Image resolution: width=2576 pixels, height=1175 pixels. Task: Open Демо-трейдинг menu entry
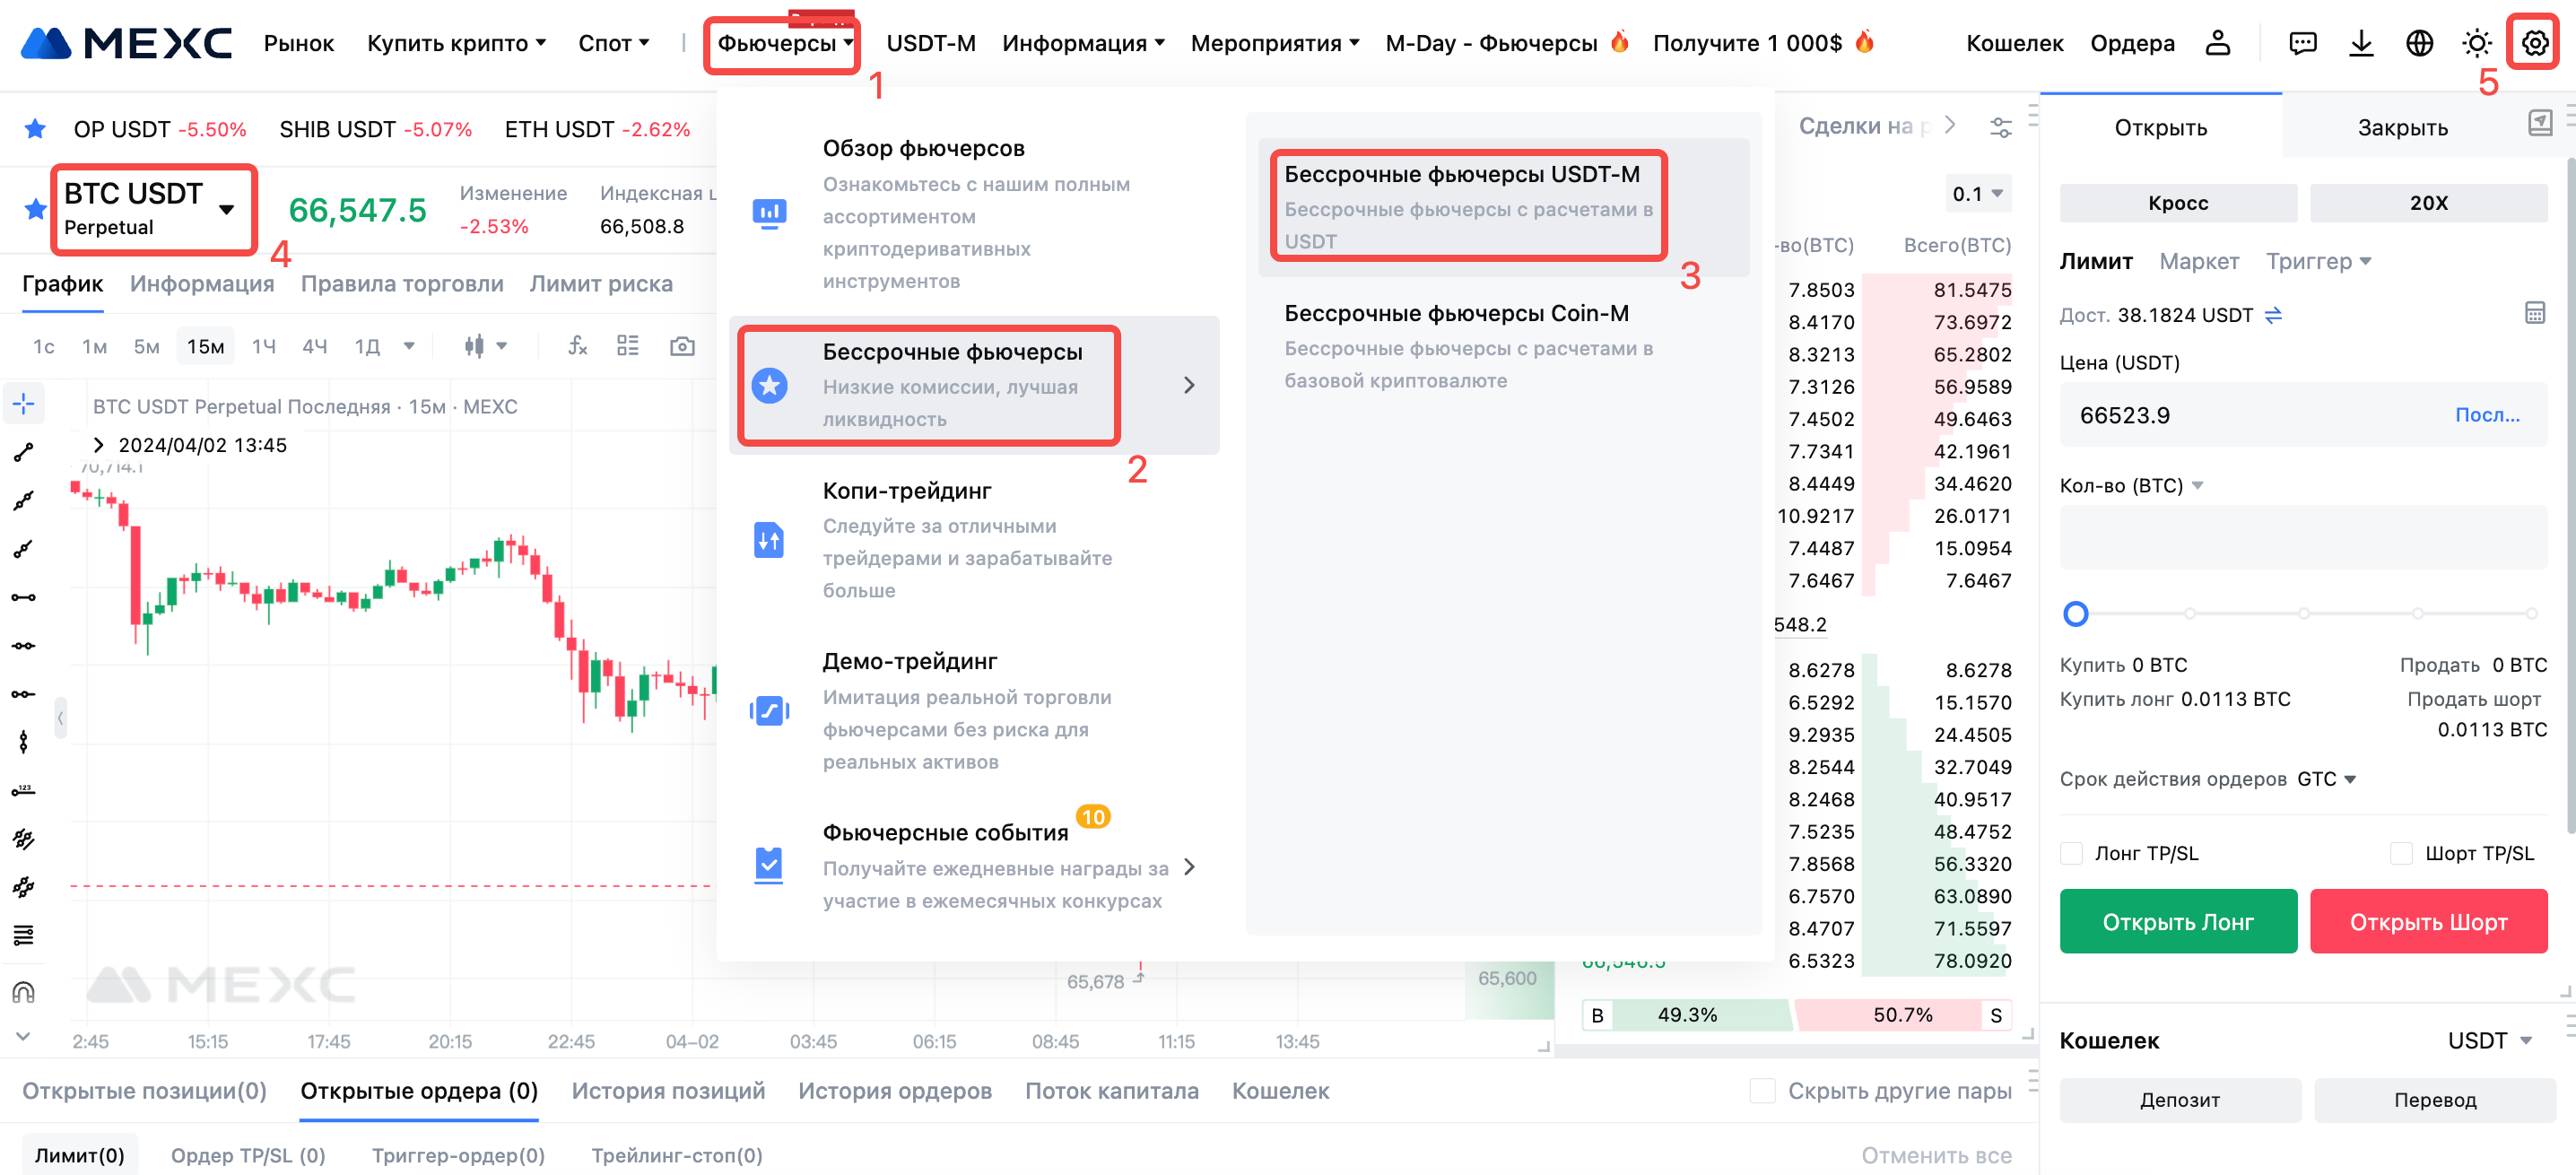[x=976, y=711]
